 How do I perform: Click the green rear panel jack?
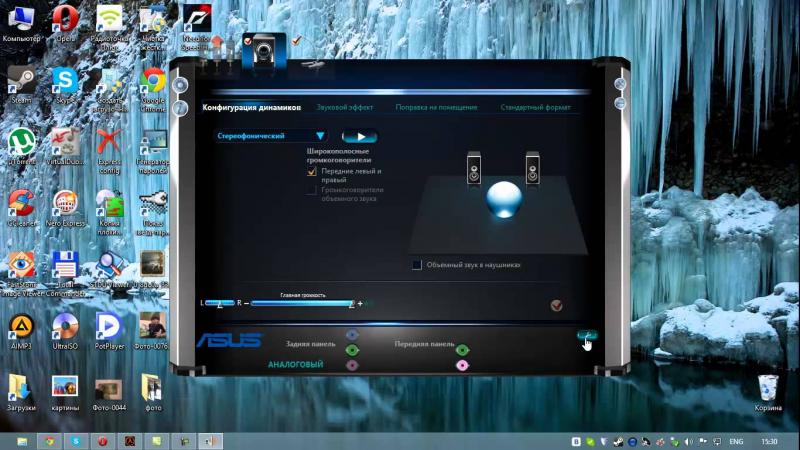(x=352, y=351)
